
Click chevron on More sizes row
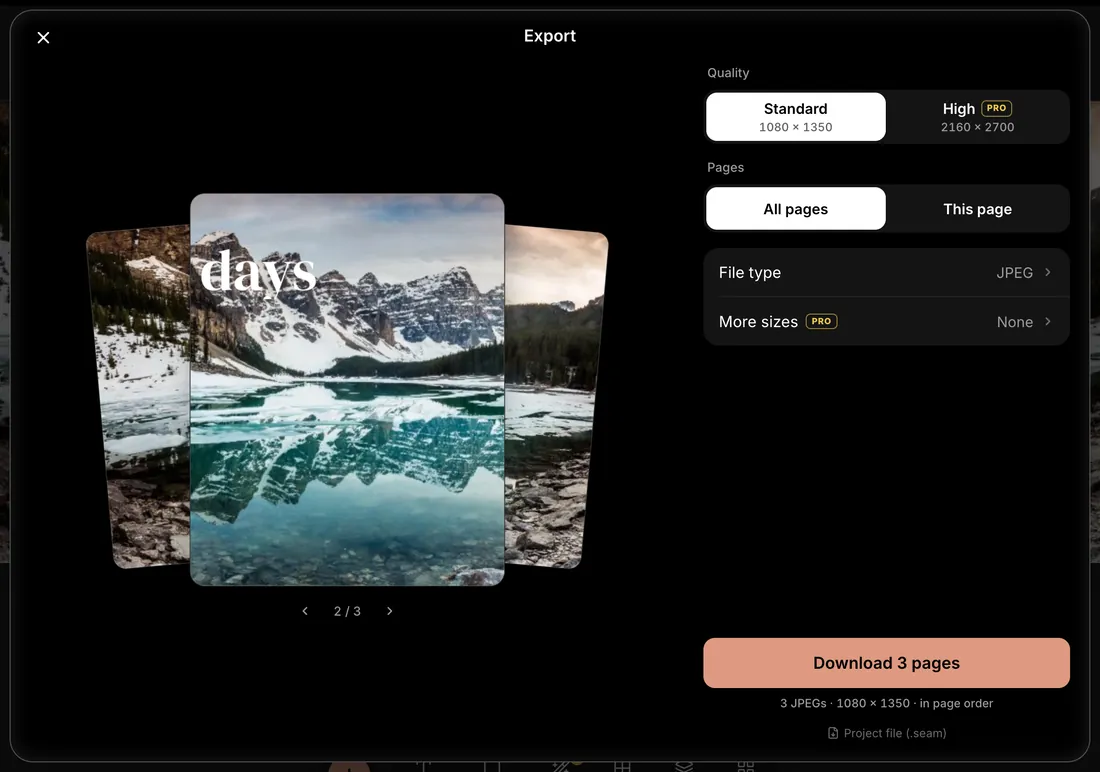click(1047, 321)
